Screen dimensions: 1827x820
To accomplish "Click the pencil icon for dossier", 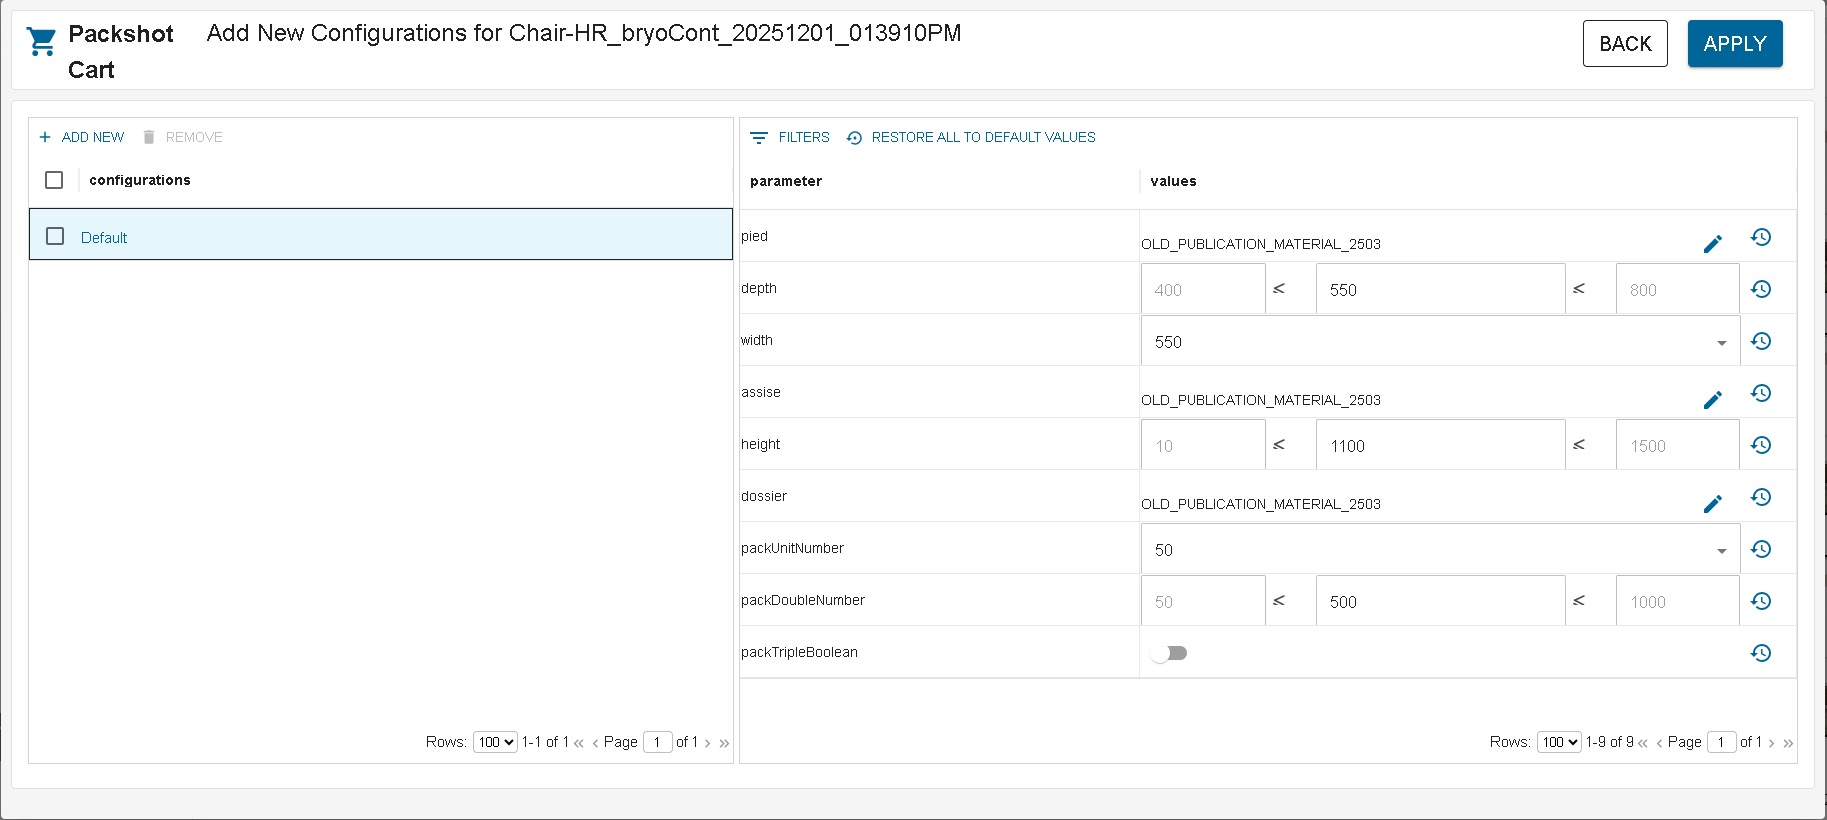I will tap(1712, 504).
